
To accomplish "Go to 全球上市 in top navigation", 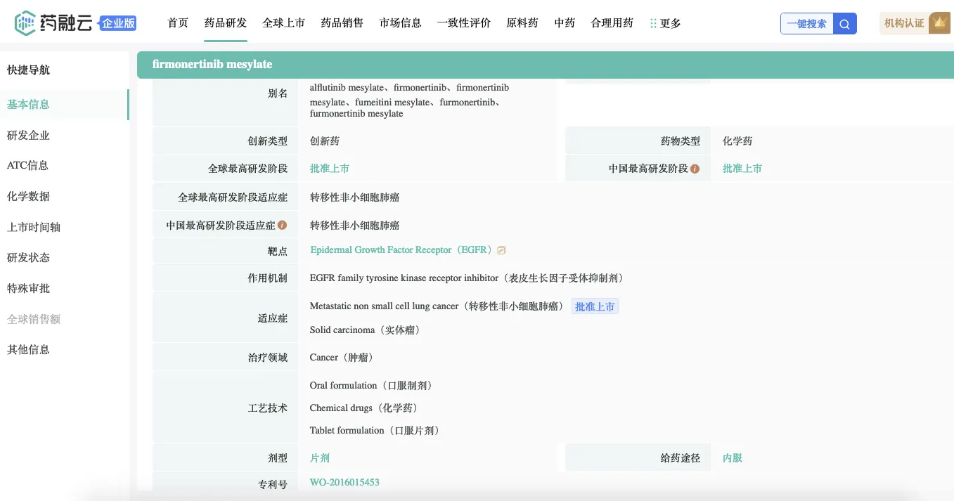I will pyautogui.click(x=283, y=23).
